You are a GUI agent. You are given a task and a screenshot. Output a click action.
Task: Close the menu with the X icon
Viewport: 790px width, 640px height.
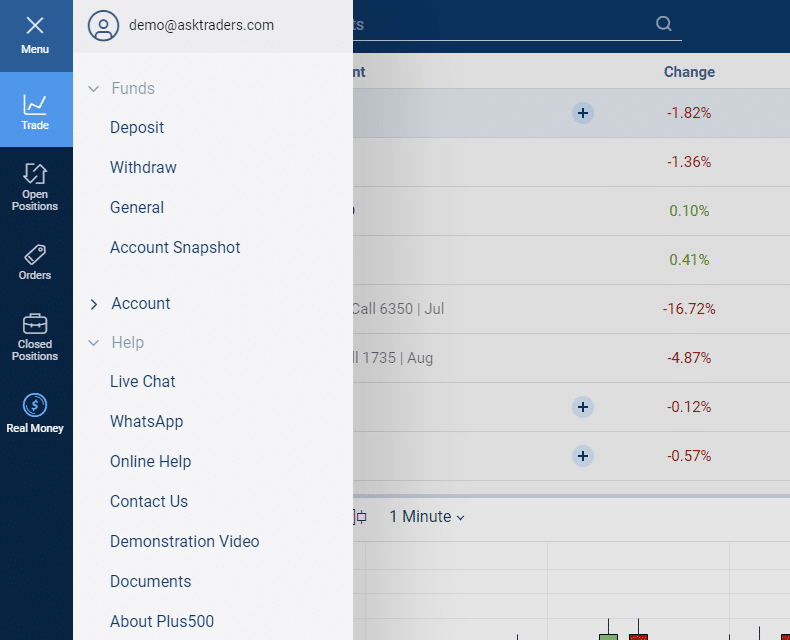(35, 27)
